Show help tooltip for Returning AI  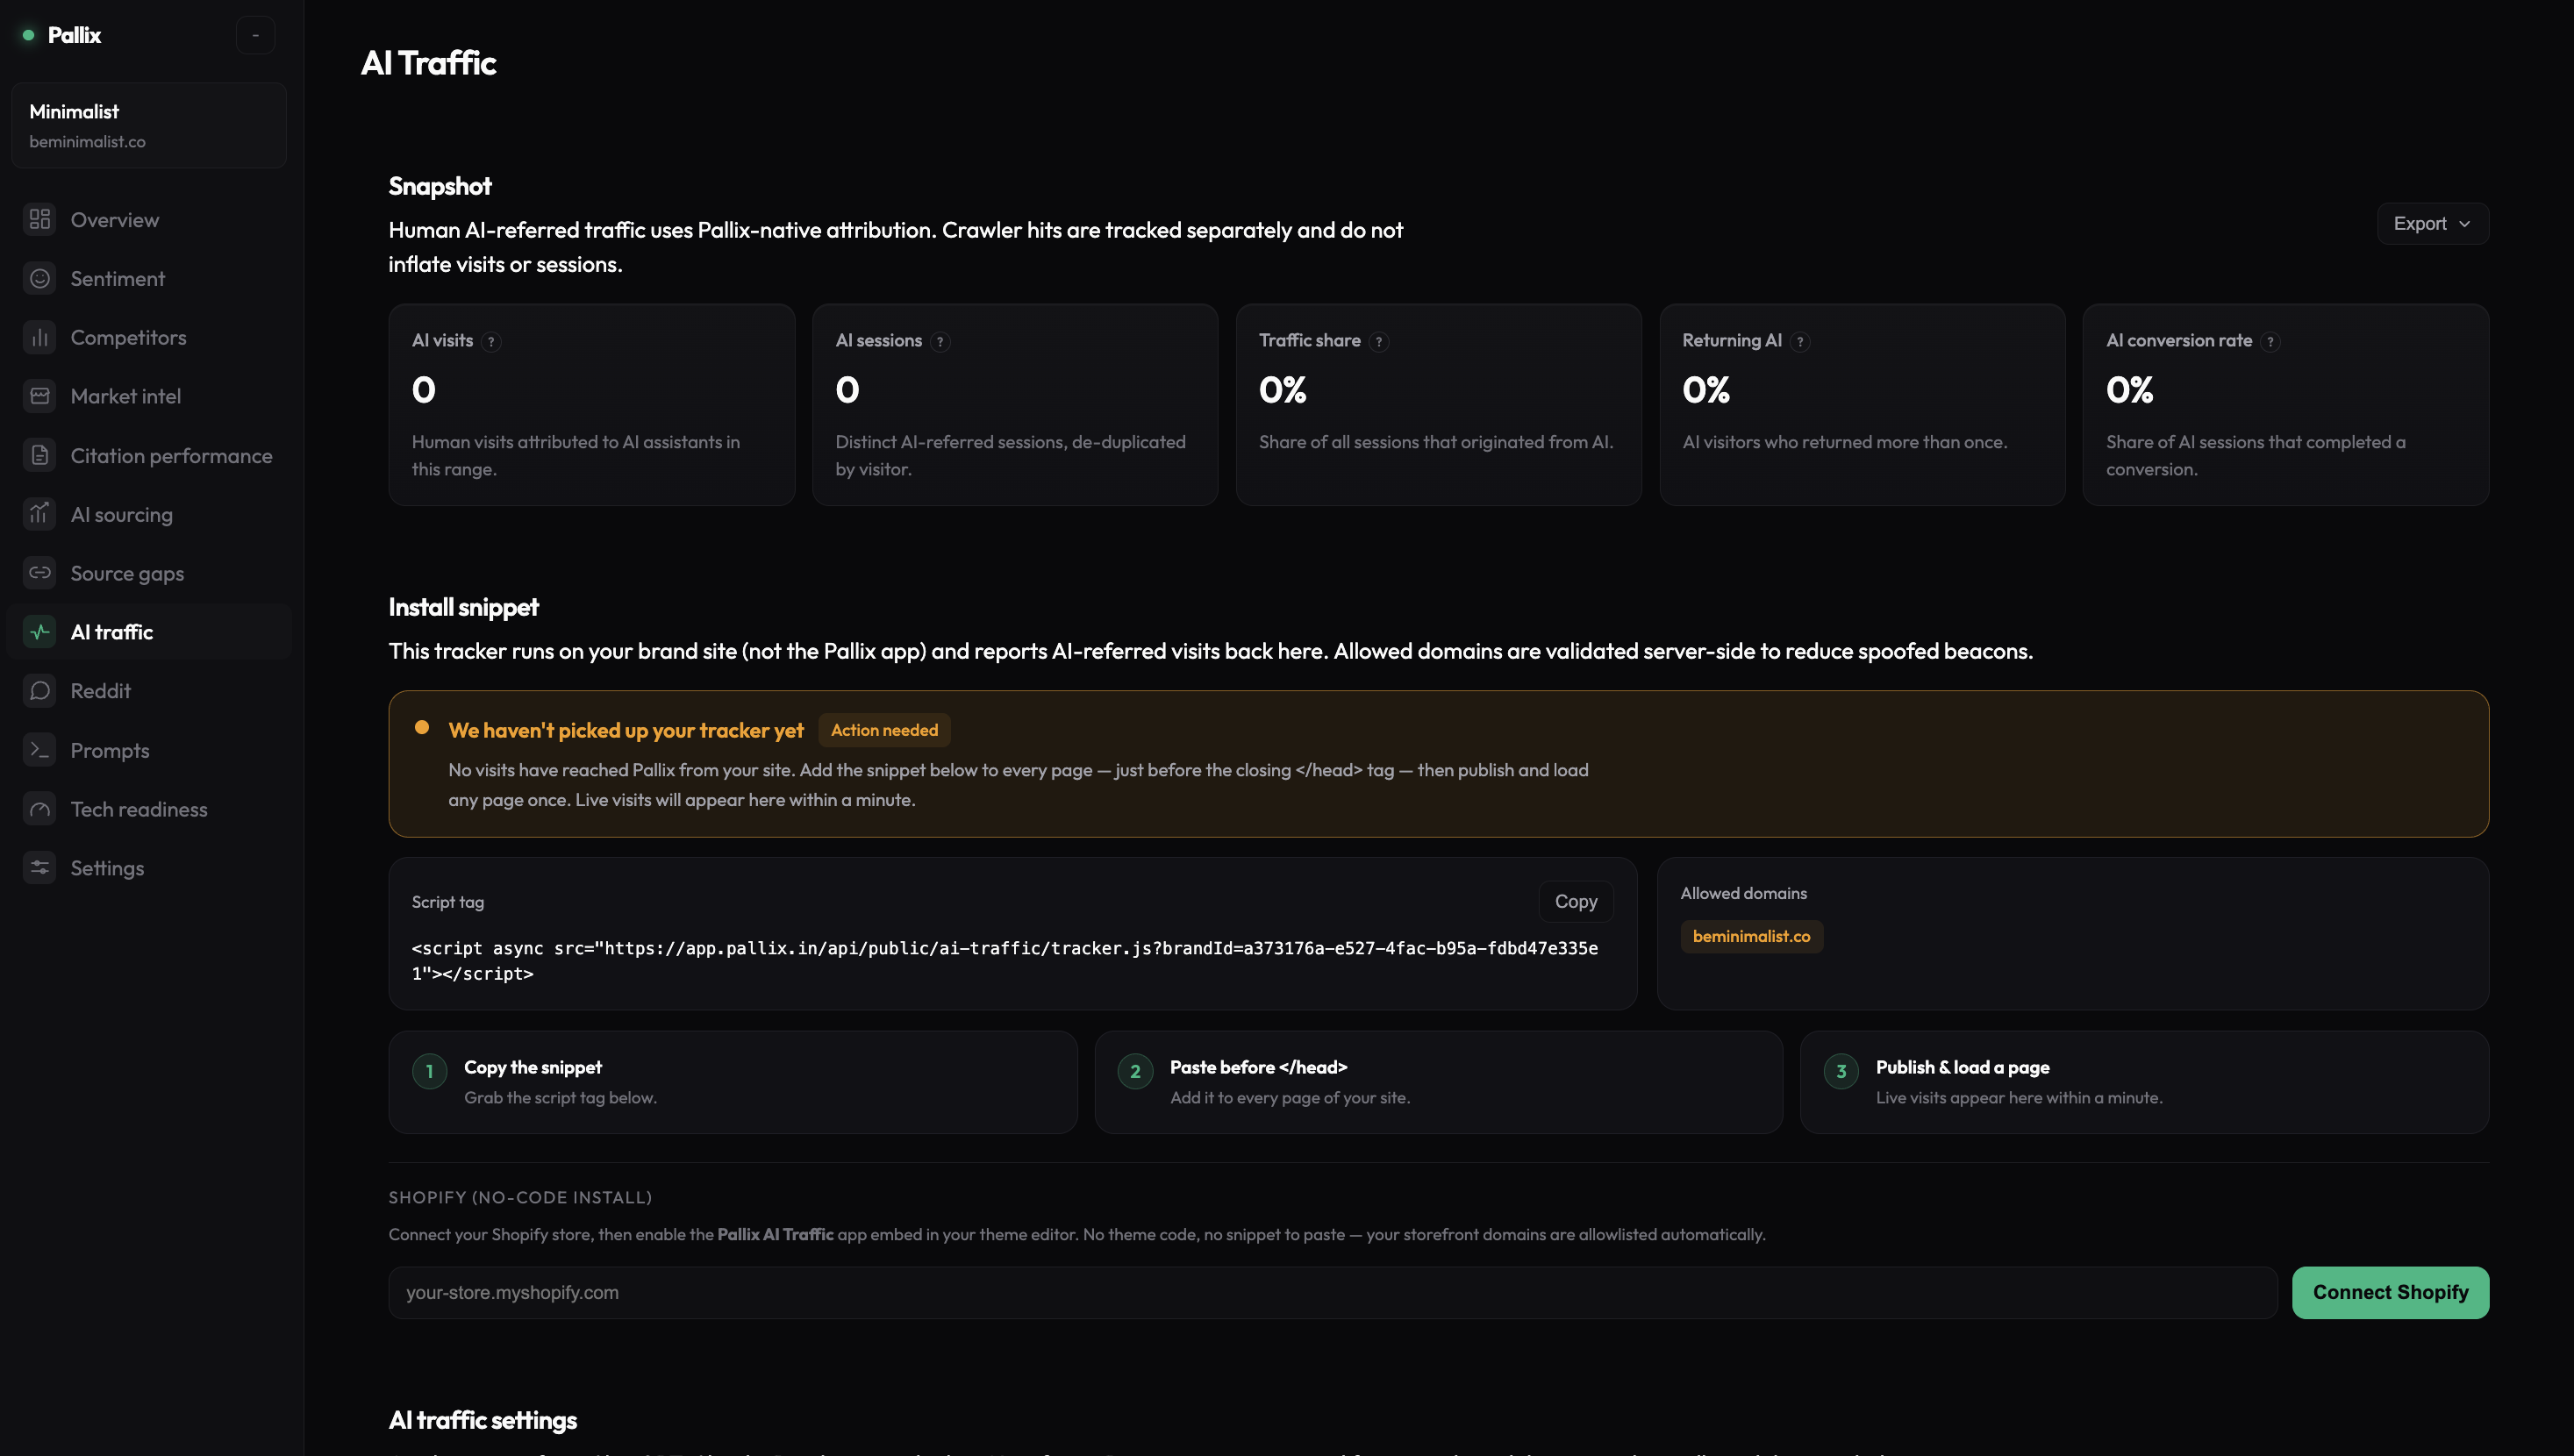pos(1800,342)
